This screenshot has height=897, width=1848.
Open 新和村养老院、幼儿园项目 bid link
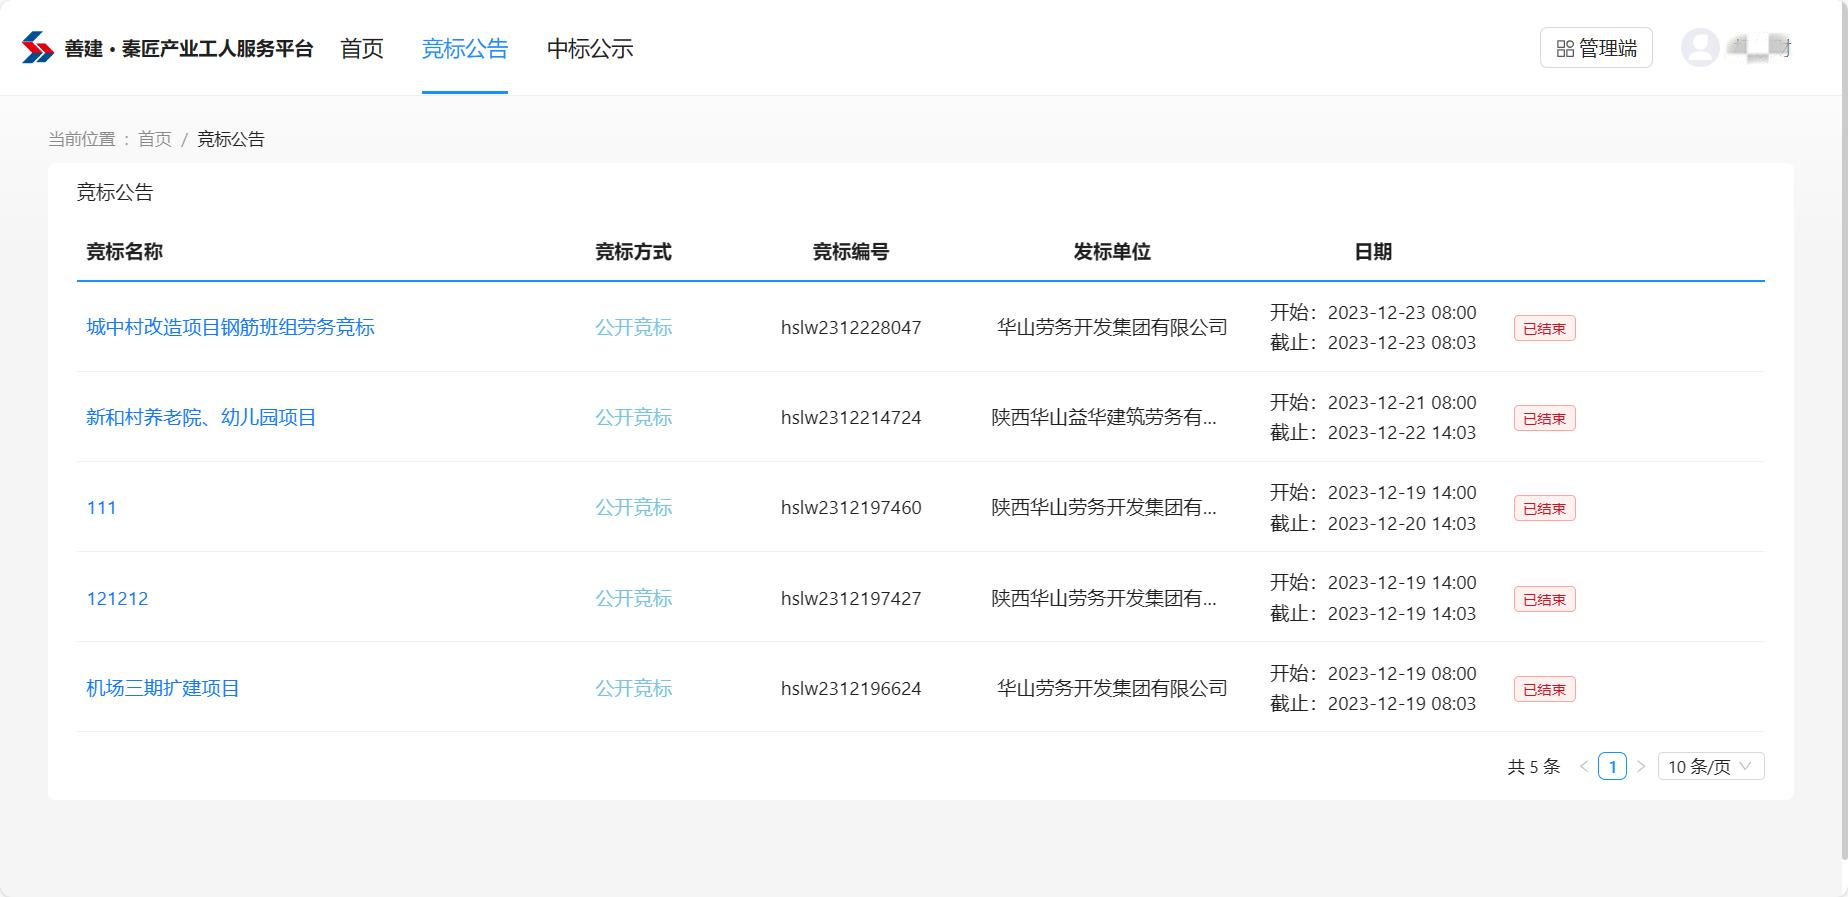click(x=201, y=417)
